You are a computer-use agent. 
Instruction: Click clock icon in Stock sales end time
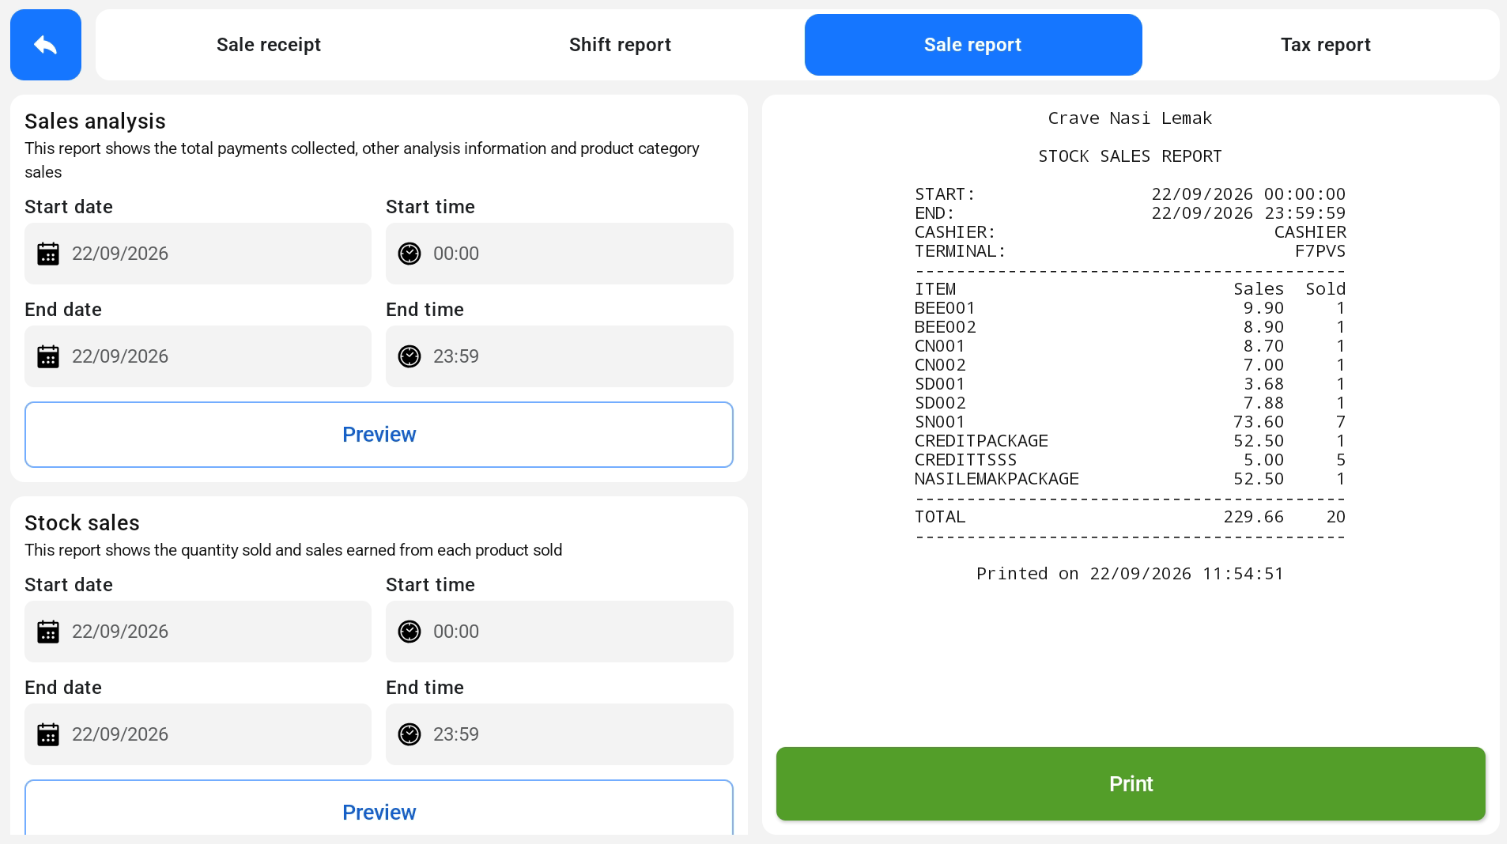[410, 735]
